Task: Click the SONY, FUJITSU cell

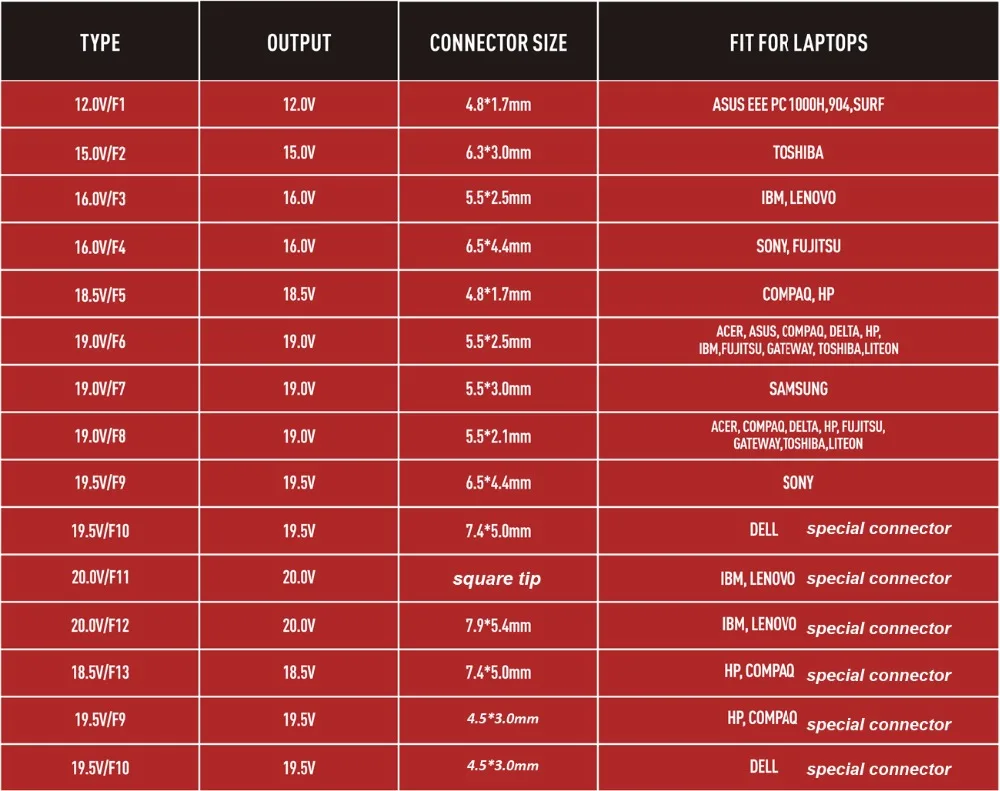Action: tap(798, 246)
